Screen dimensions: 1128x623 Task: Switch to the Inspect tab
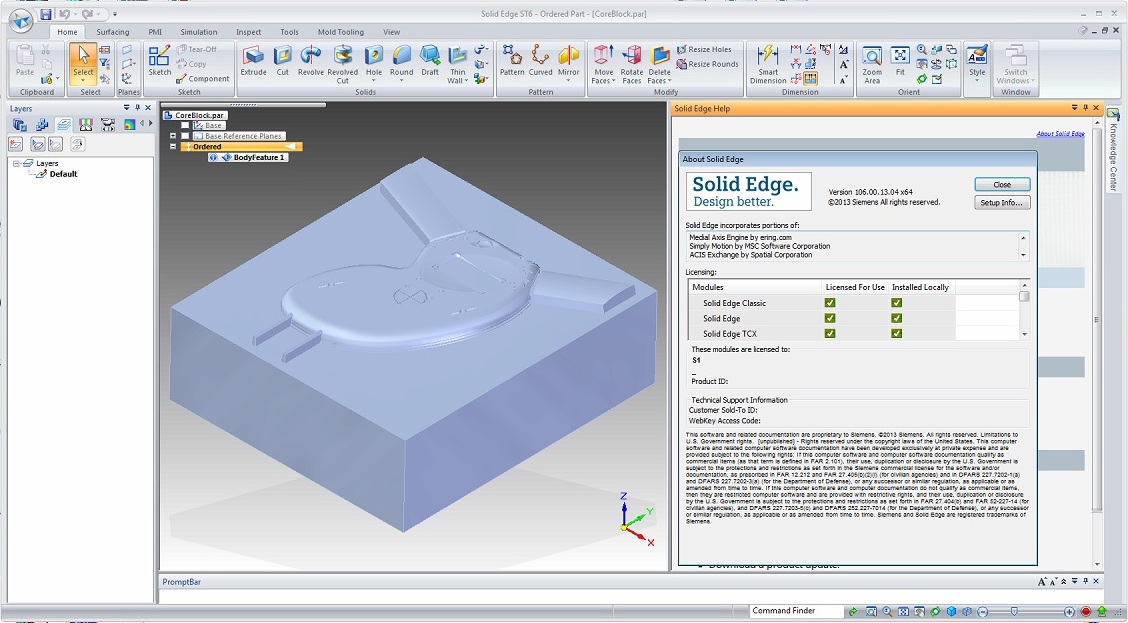(x=248, y=32)
